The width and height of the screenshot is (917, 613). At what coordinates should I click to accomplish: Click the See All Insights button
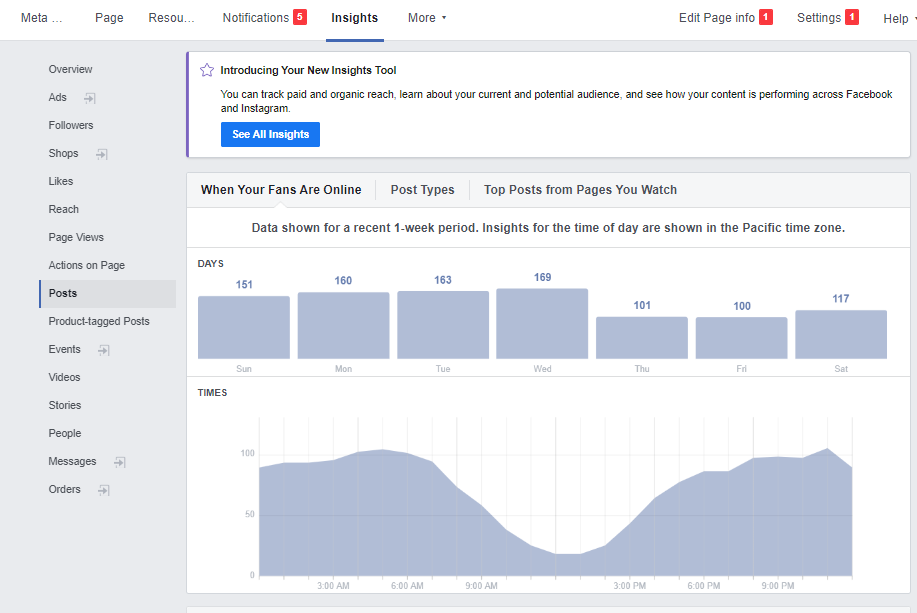point(270,134)
